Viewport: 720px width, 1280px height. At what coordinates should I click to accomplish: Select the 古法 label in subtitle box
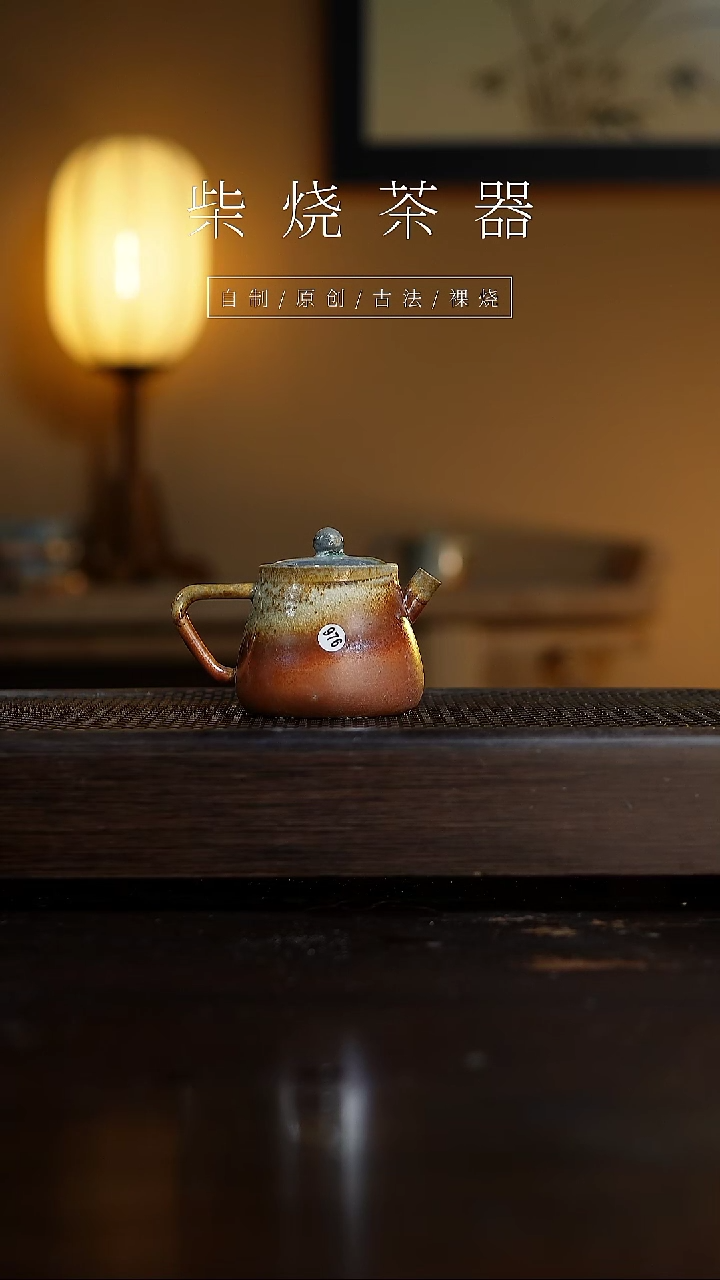(397, 298)
